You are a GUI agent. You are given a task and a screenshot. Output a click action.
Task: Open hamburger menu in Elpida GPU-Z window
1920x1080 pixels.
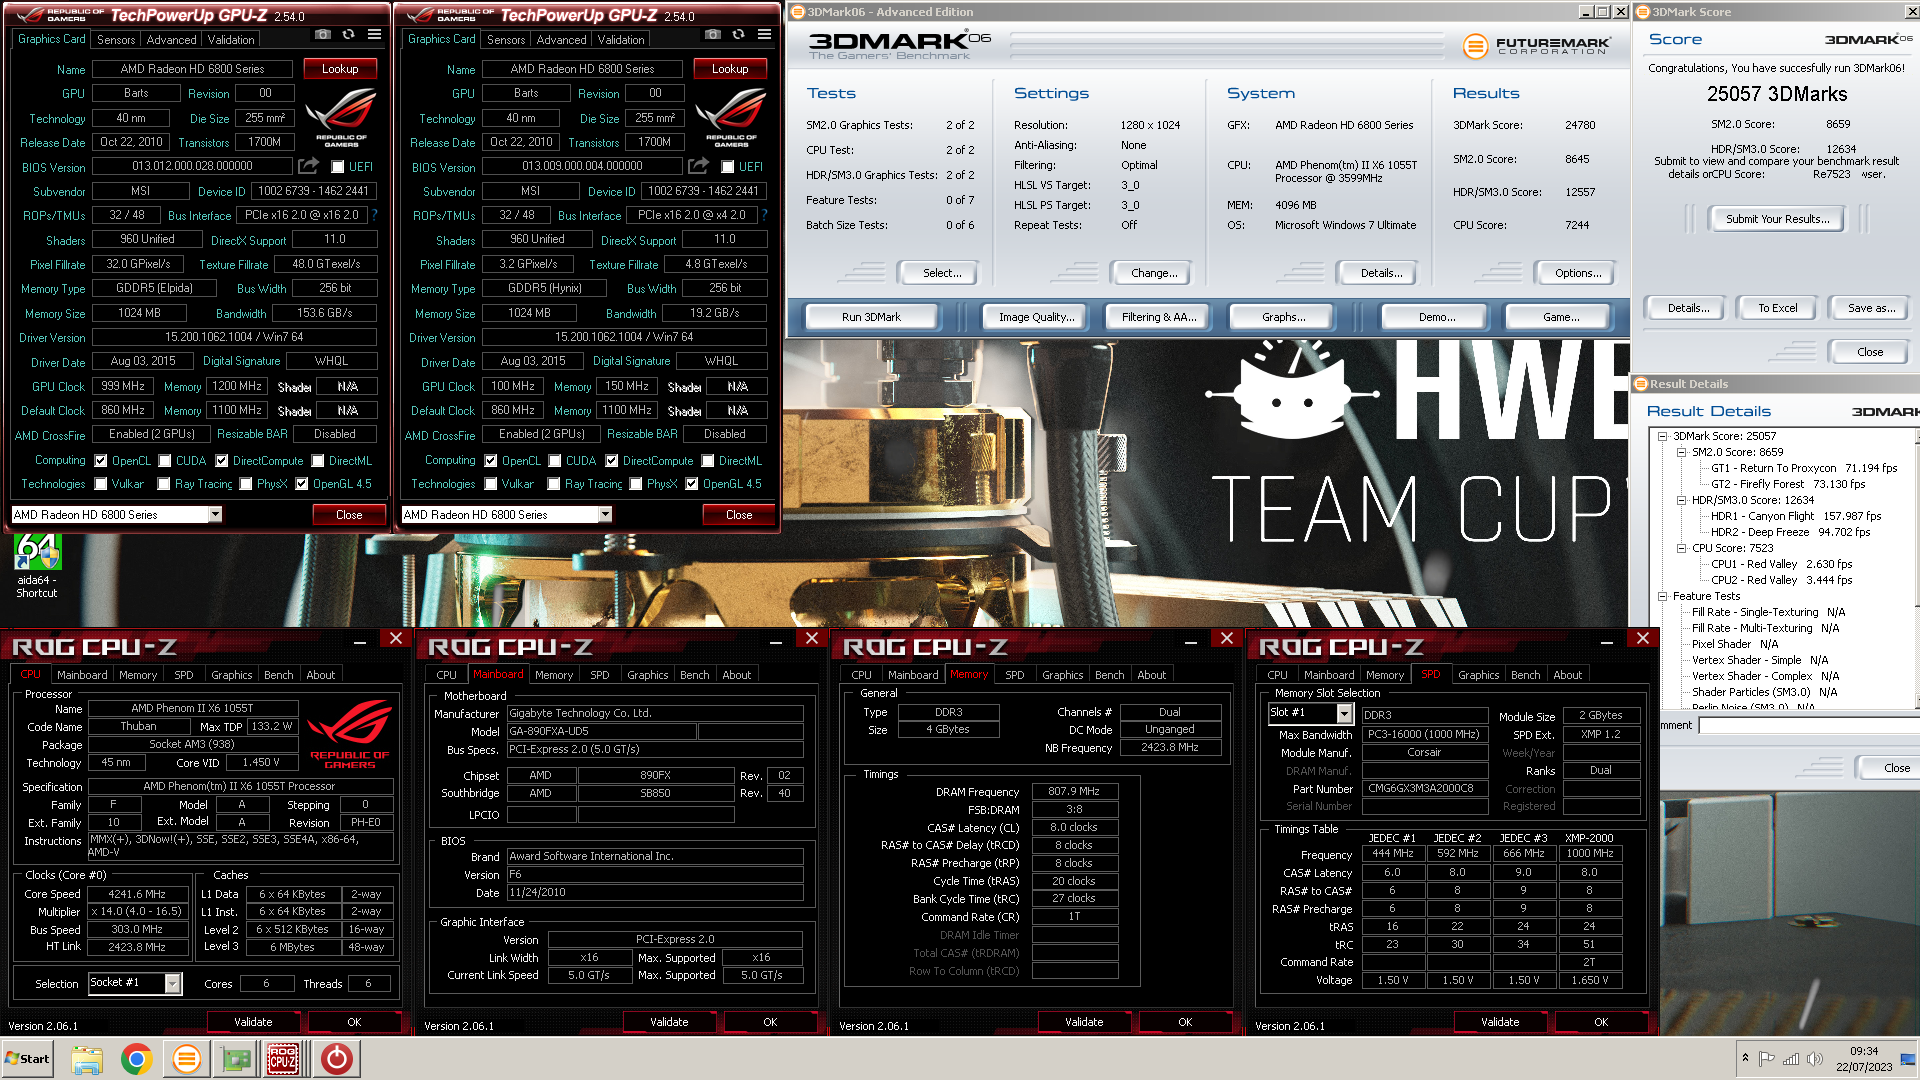pos(374,34)
